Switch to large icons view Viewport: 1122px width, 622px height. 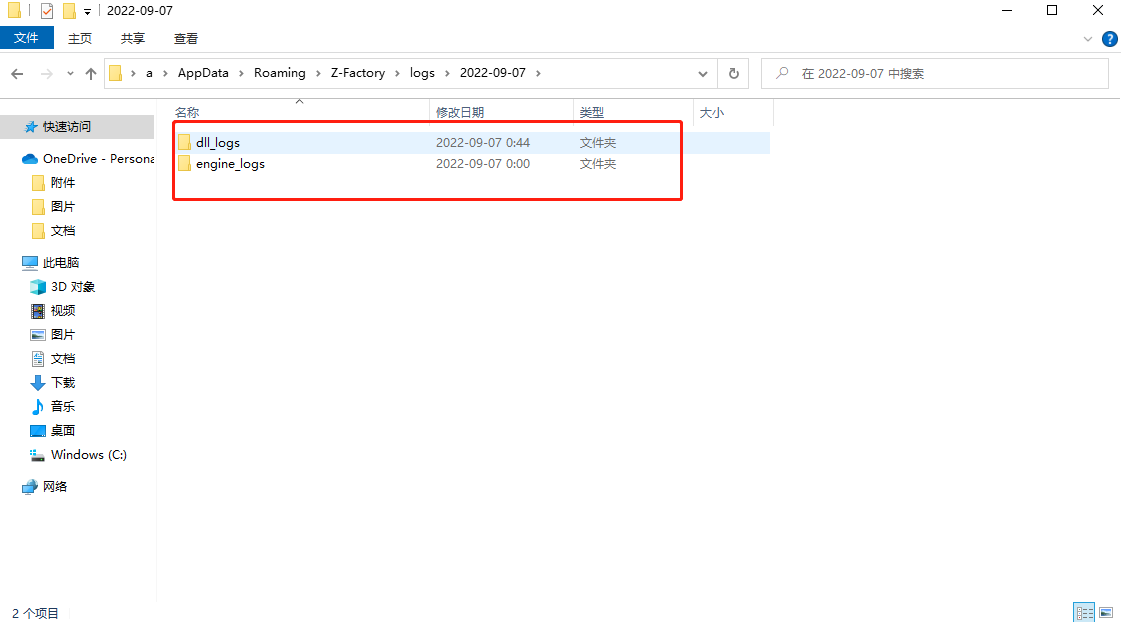(x=1106, y=612)
